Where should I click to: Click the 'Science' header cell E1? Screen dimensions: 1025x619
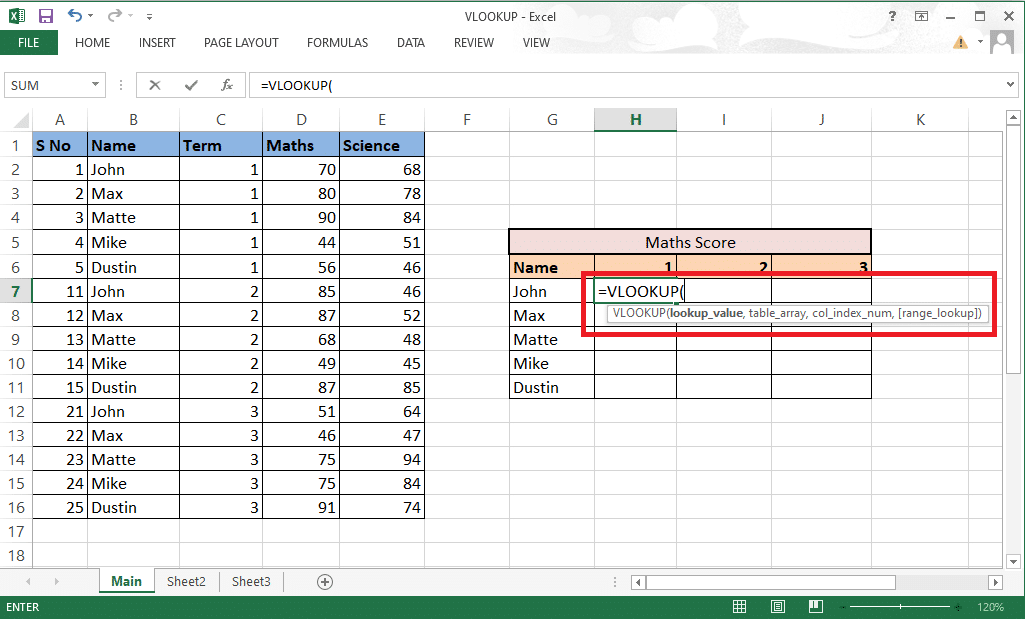pyautogui.click(x=382, y=145)
